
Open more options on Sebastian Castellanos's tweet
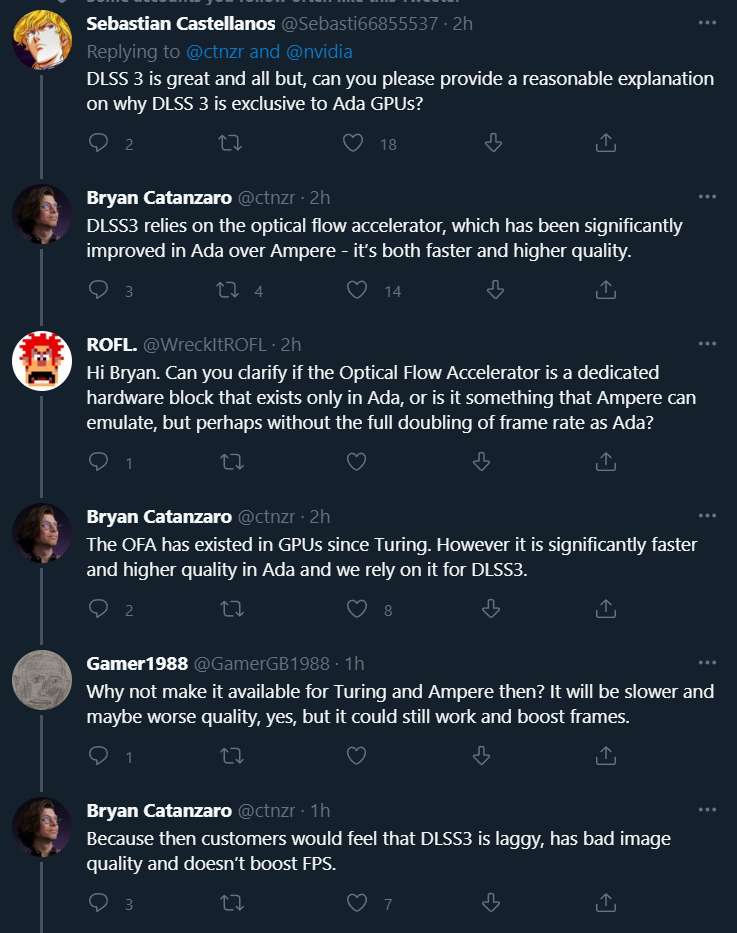click(707, 23)
